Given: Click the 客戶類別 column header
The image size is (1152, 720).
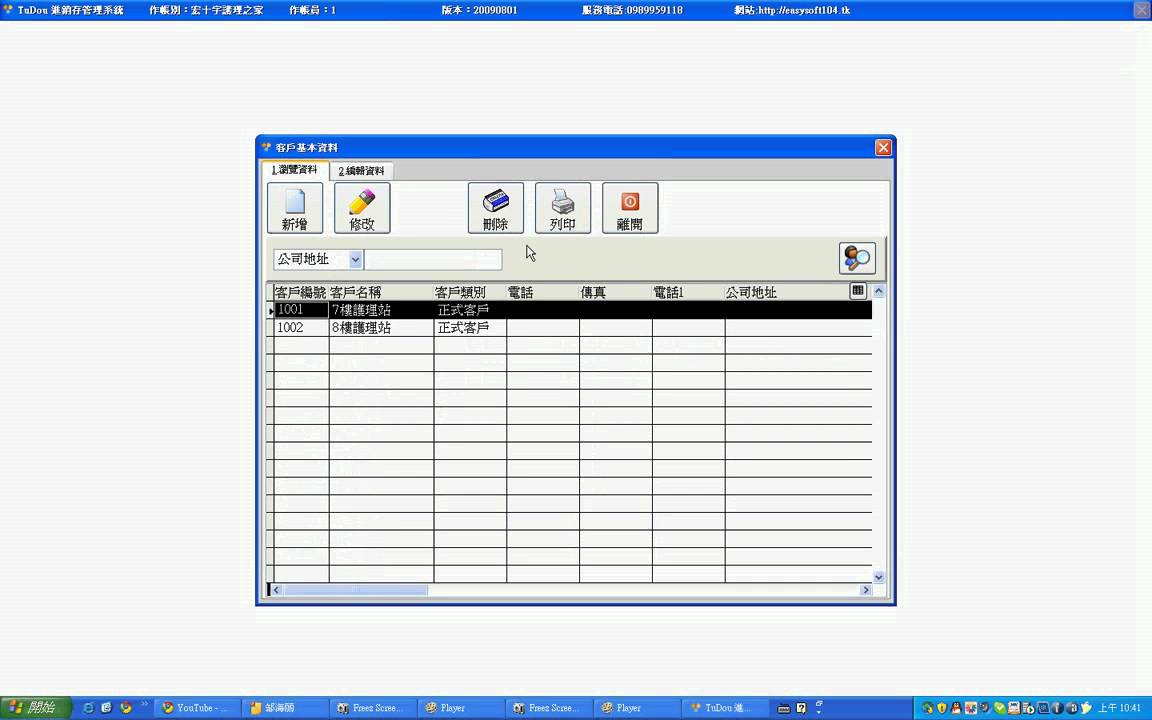Looking at the screenshot, I should (469, 292).
